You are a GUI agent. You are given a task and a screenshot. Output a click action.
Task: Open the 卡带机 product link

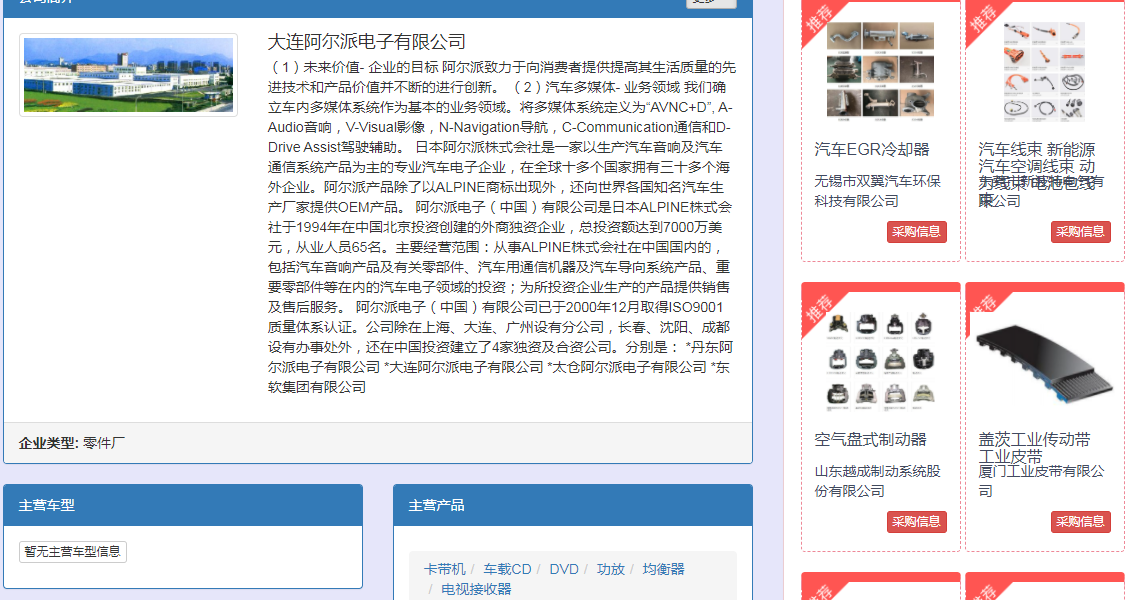tap(444, 569)
